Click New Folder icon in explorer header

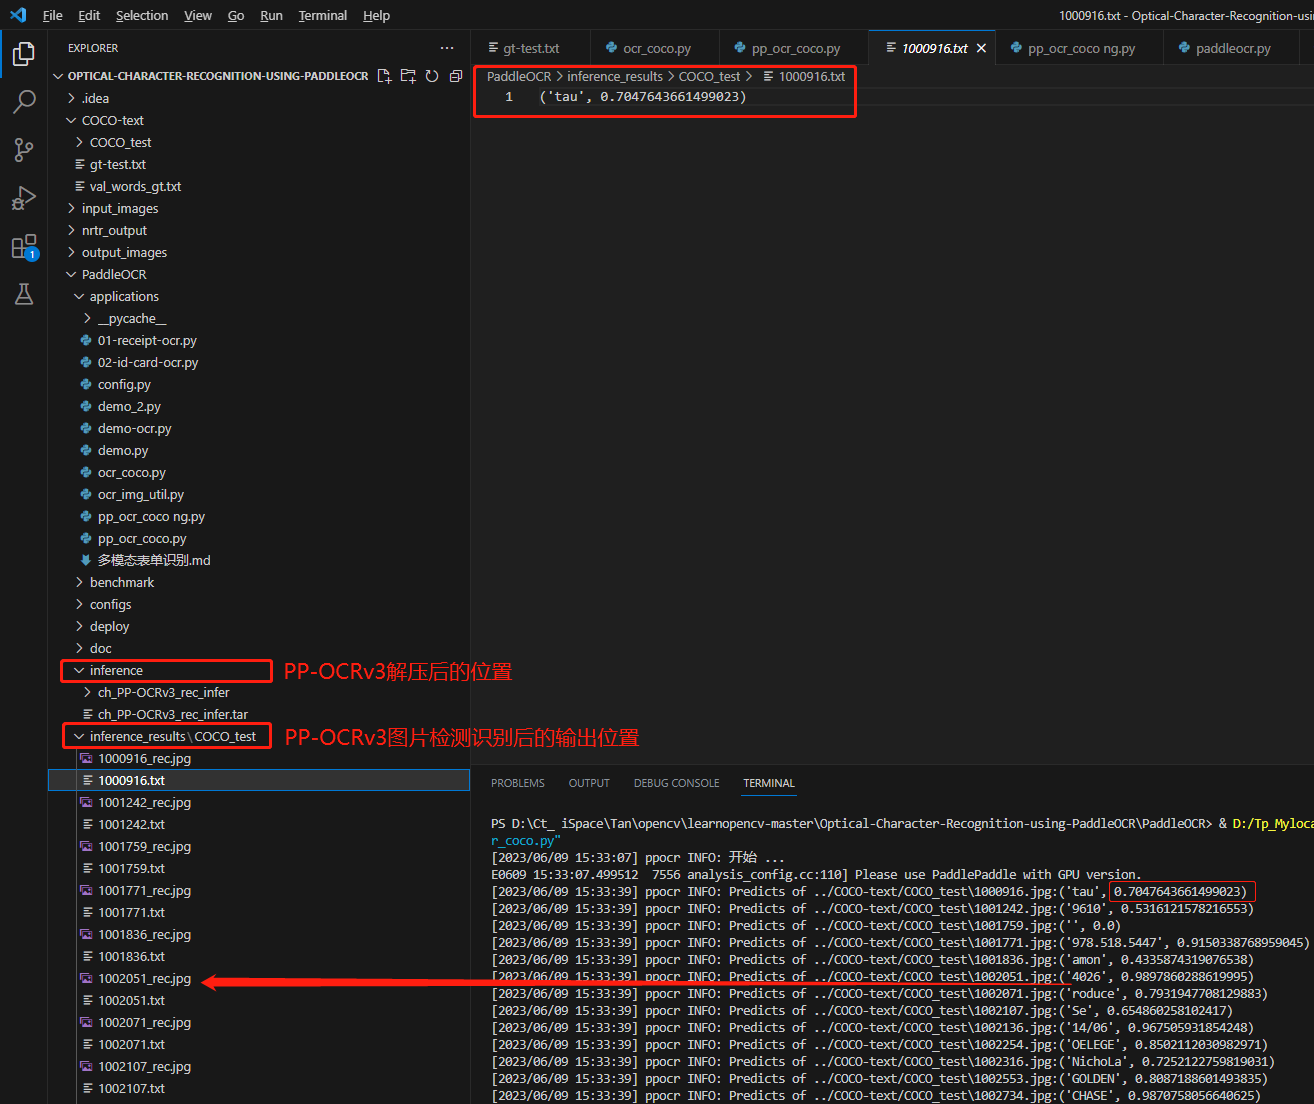click(x=408, y=76)
